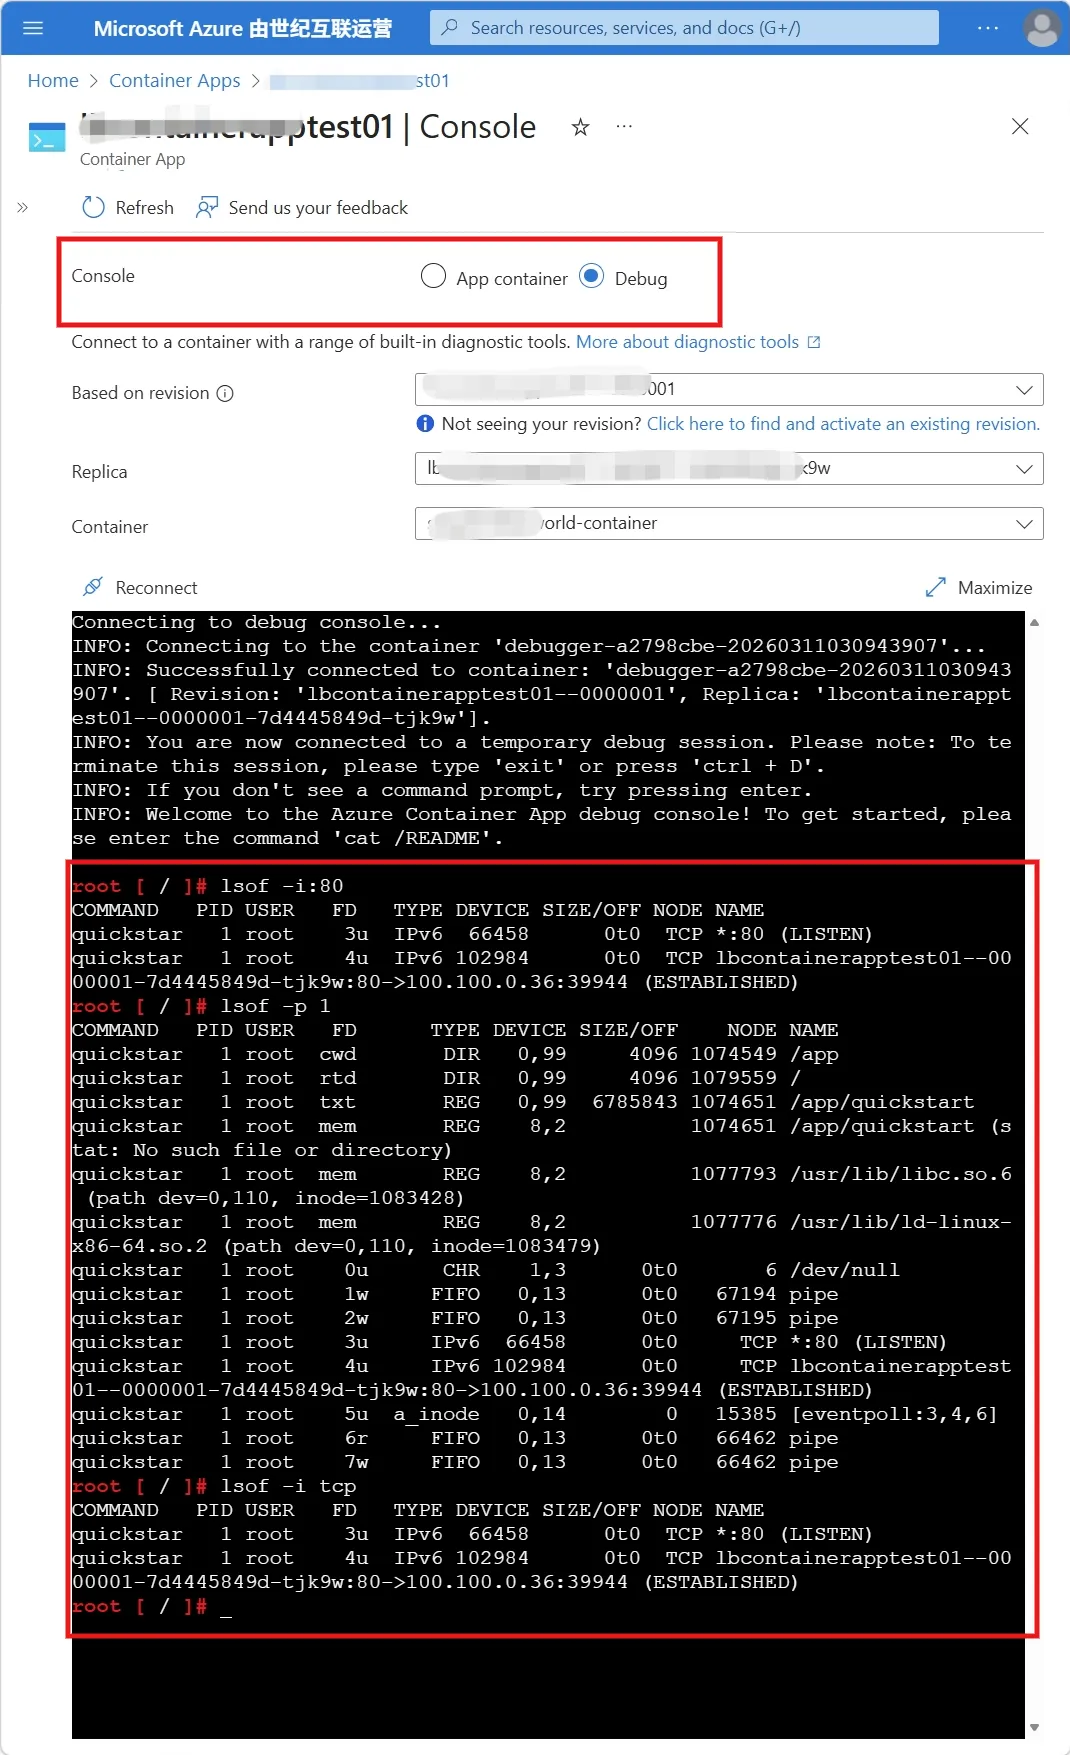Click '/dev/null' in terminal output

(845, 1270)
